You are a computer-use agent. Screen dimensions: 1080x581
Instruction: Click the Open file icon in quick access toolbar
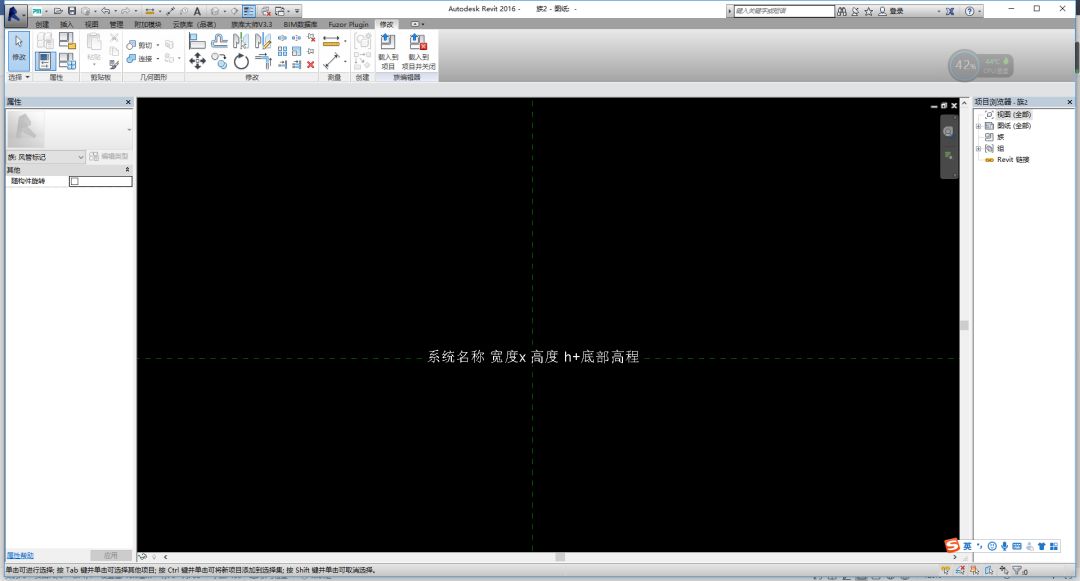(x=58, y=11)
